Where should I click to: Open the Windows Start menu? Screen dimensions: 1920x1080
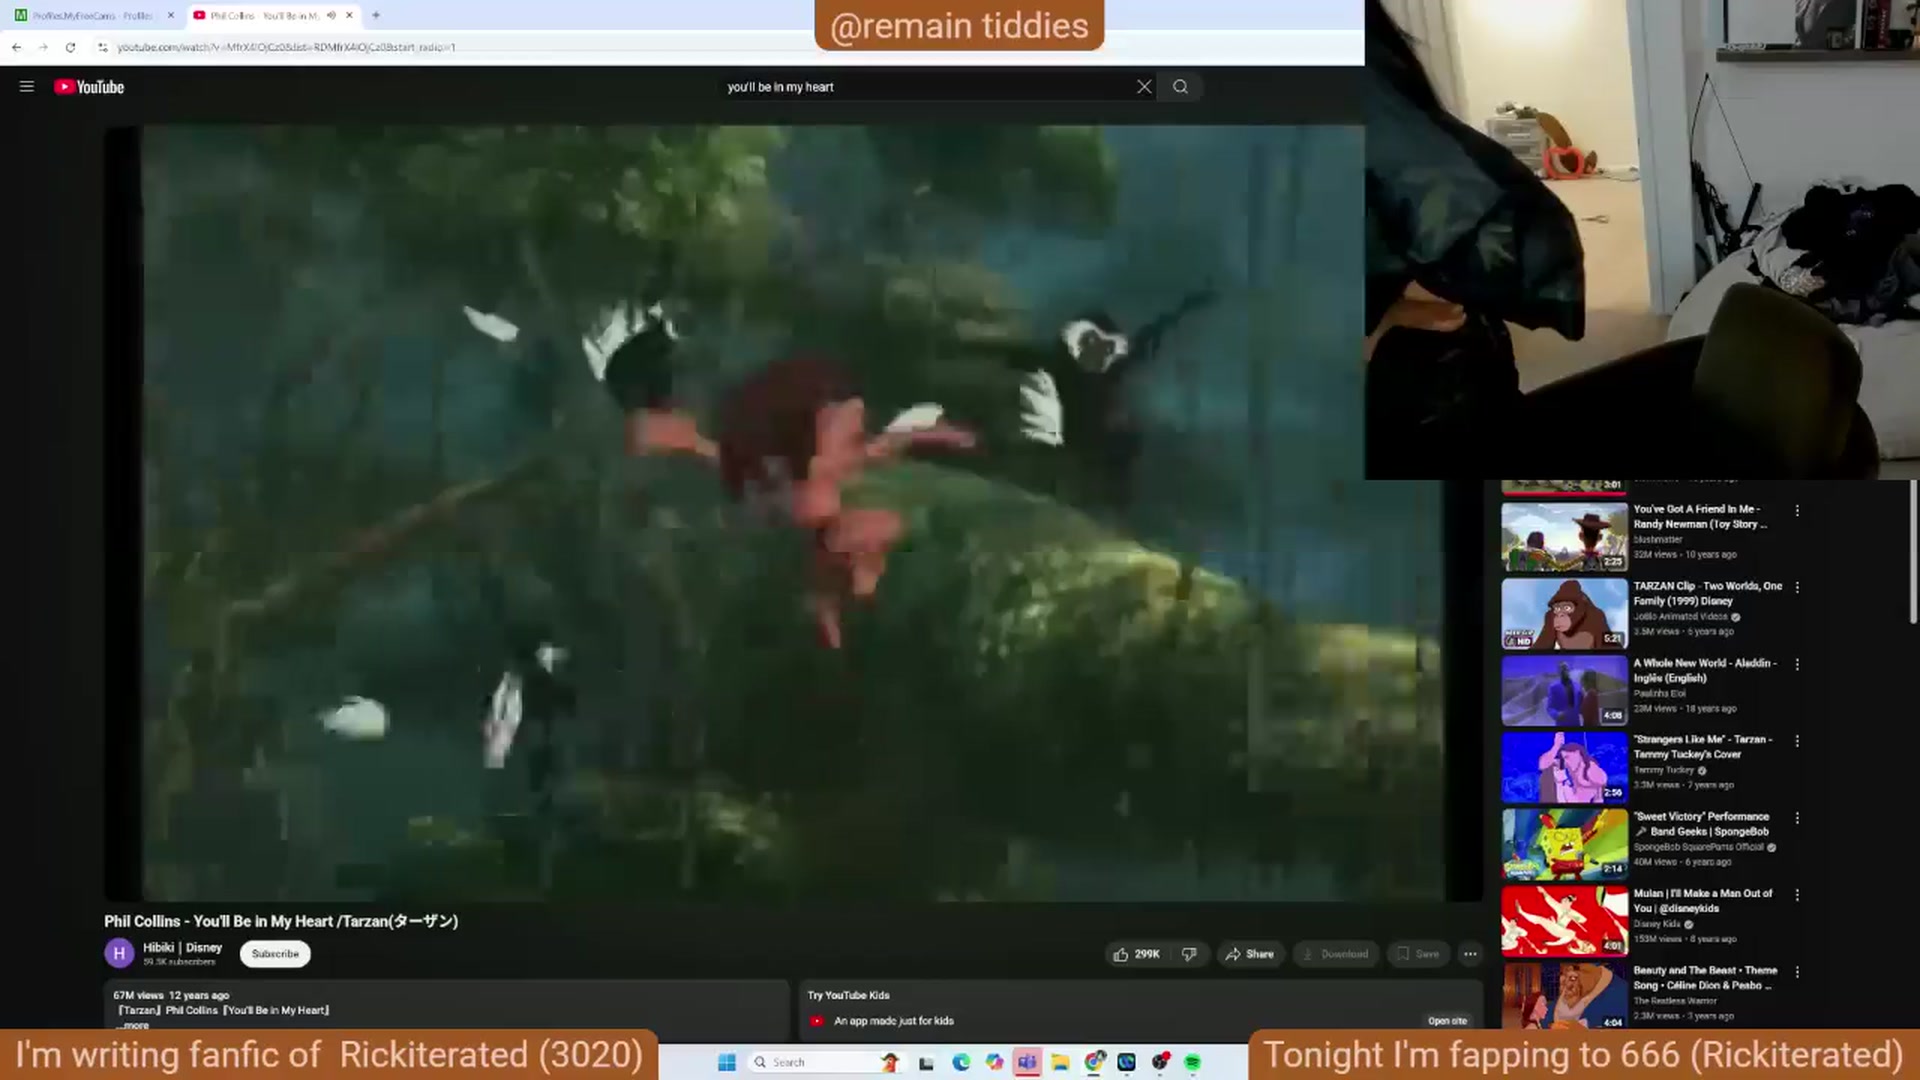point(727,1062)
